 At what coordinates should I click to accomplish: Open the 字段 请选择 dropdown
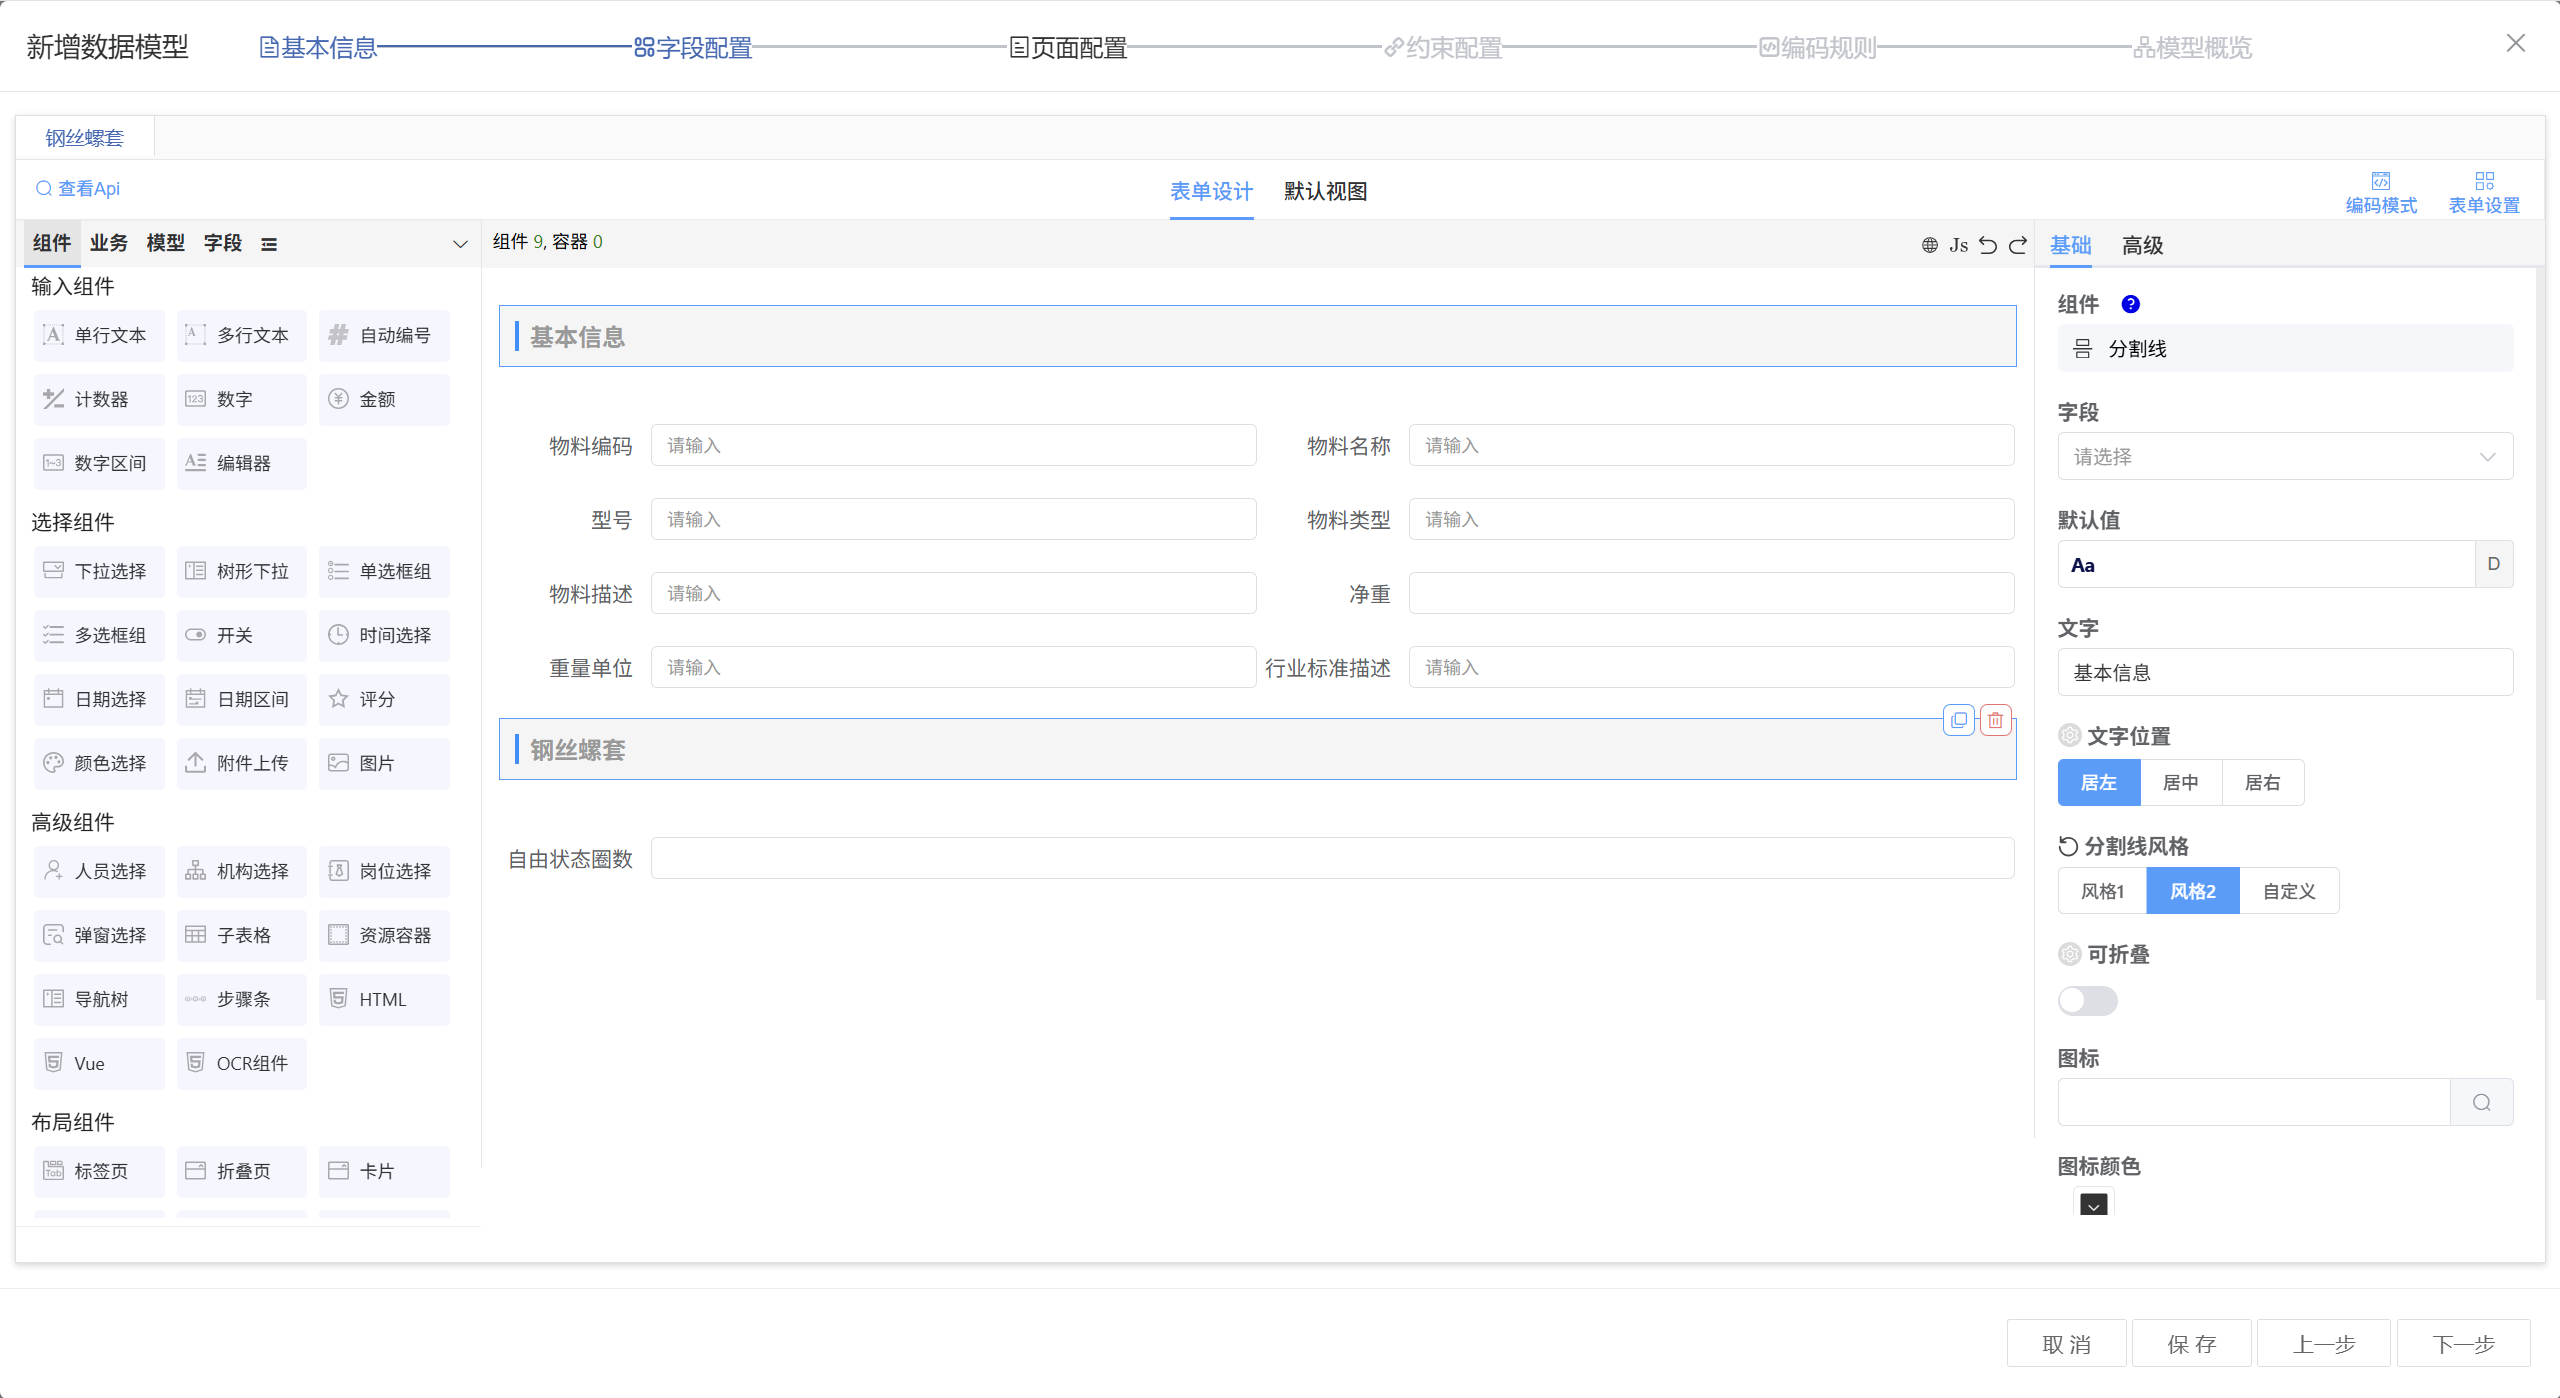pyautogui.click(x=2285, y=457)
